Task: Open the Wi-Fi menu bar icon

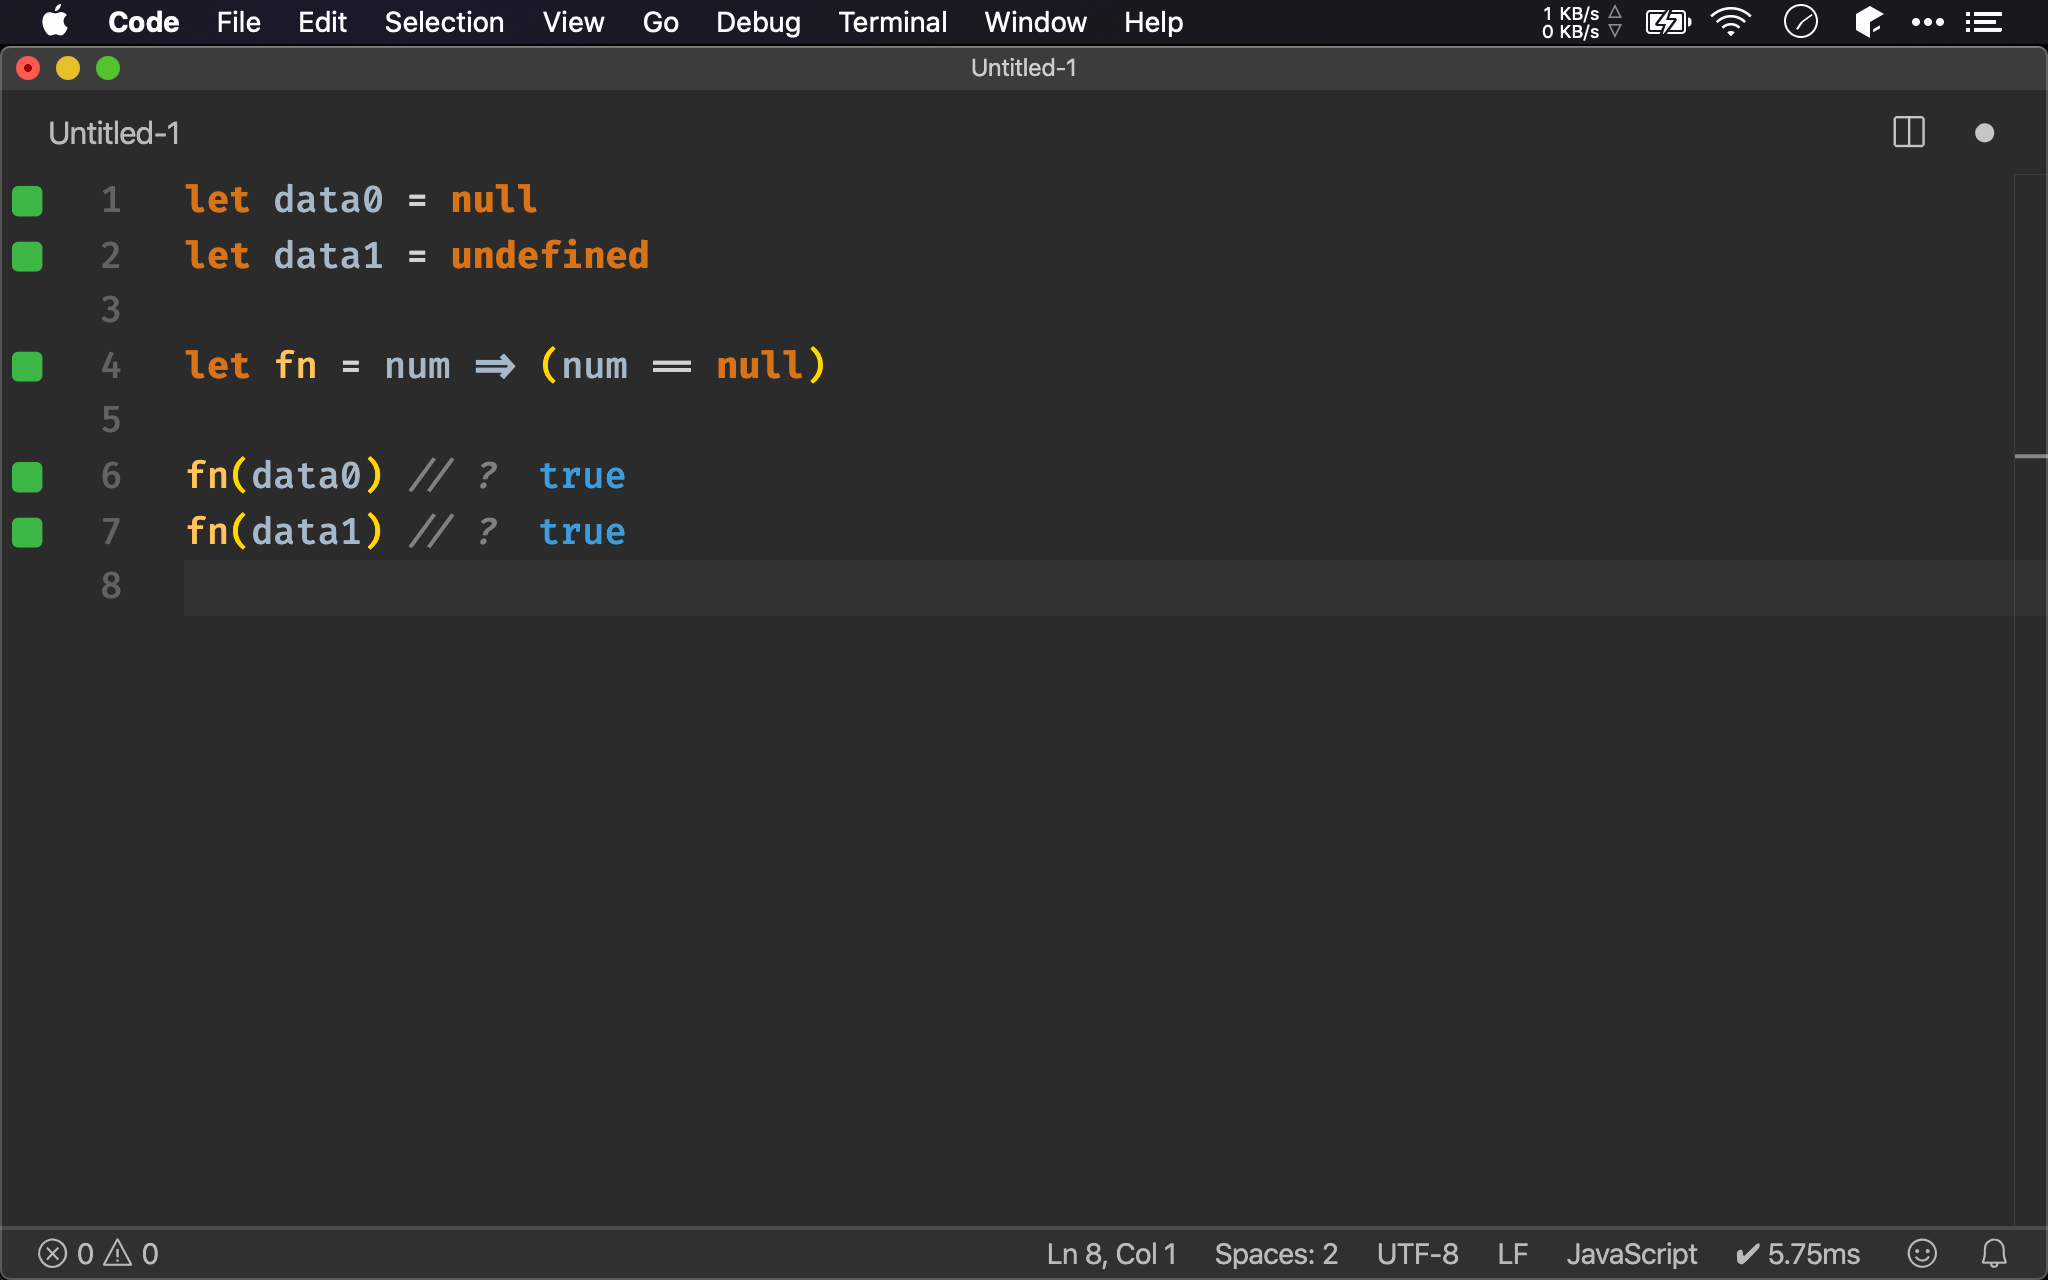Action: 1730,22
